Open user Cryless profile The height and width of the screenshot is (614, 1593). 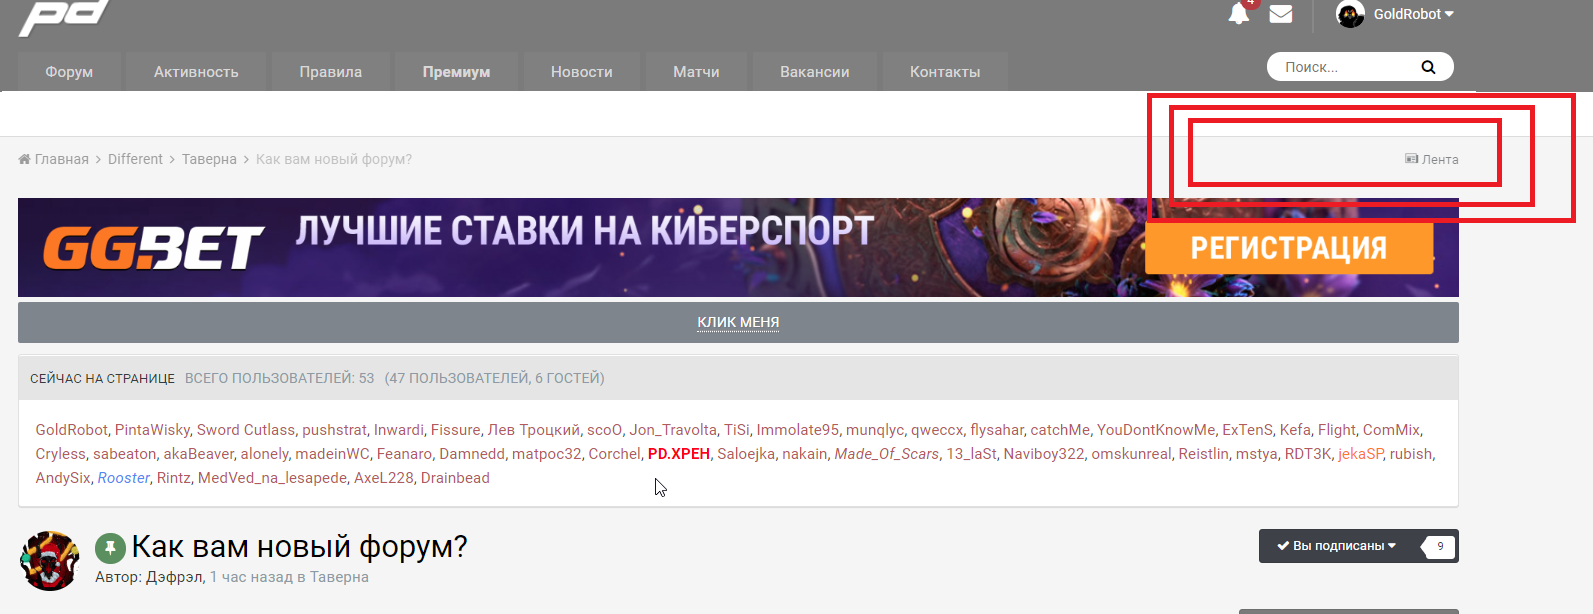61,454
